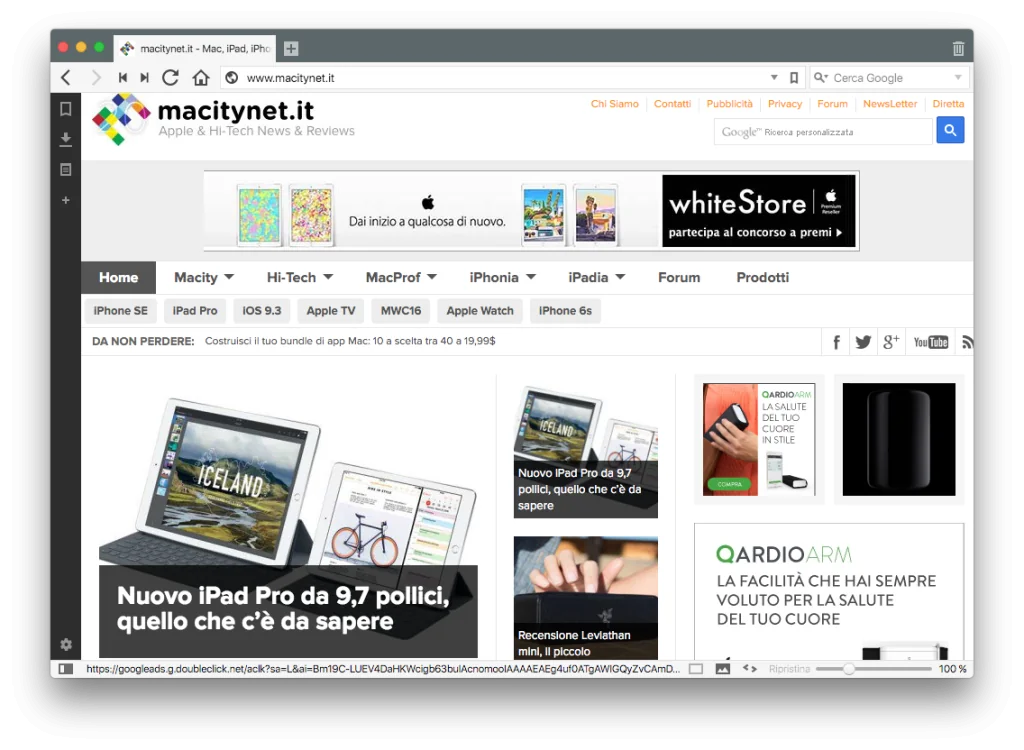Click the Apple TV tag
Screen dimensions: 1024x750
click(331, 311)
